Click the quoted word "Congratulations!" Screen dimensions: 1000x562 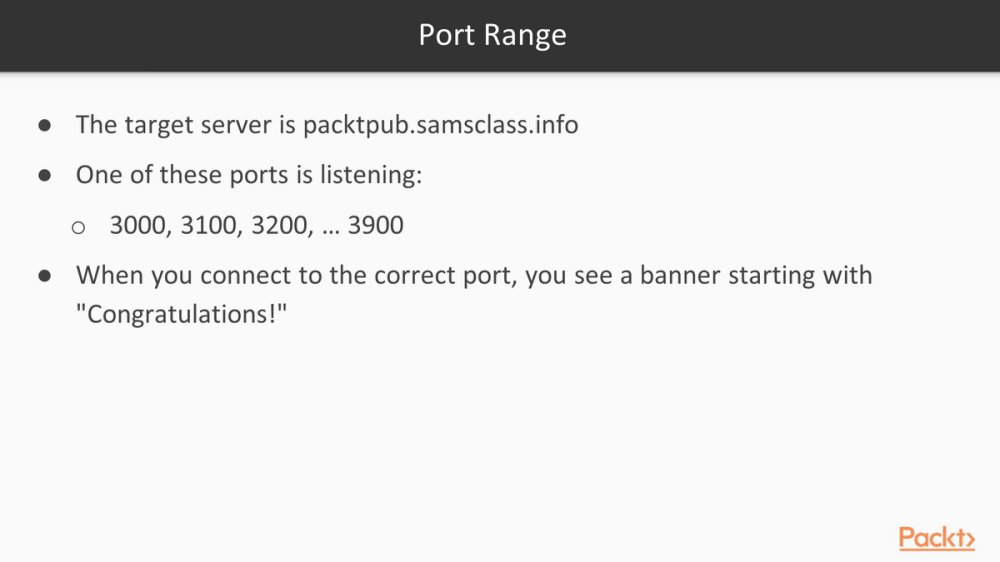click(x=181, y=314)
